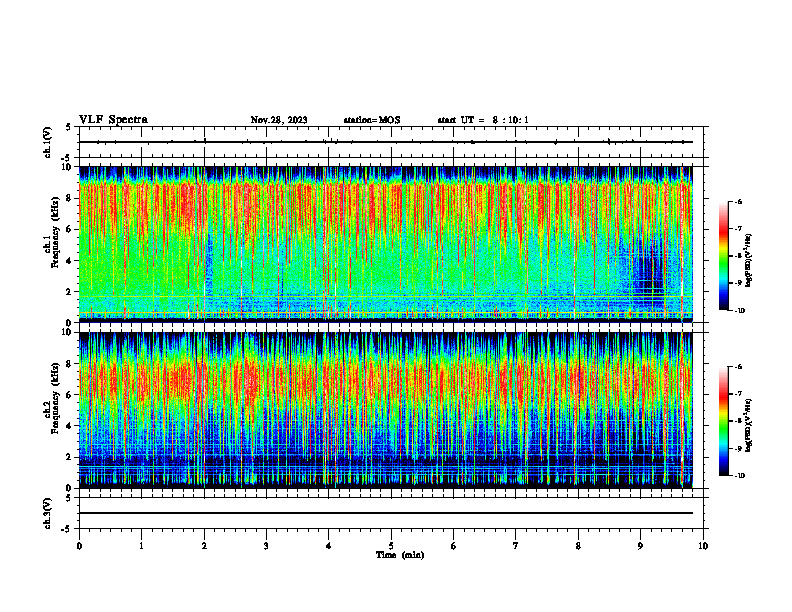This screenshot has width=792, height=612.
Task: Click time axis tick label "2"
Action: point(204,546)
